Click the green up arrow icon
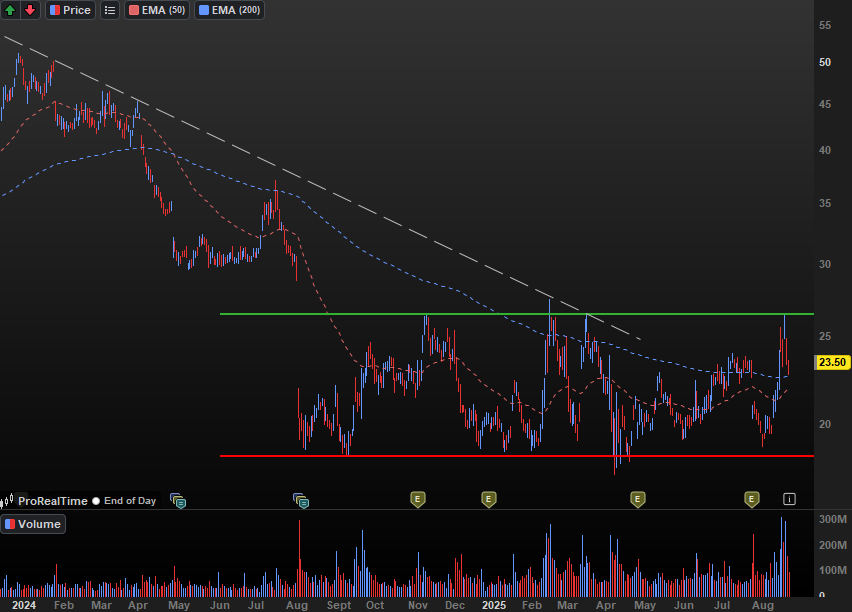This screenshot has width=852, height=612. tap(10, 10)
